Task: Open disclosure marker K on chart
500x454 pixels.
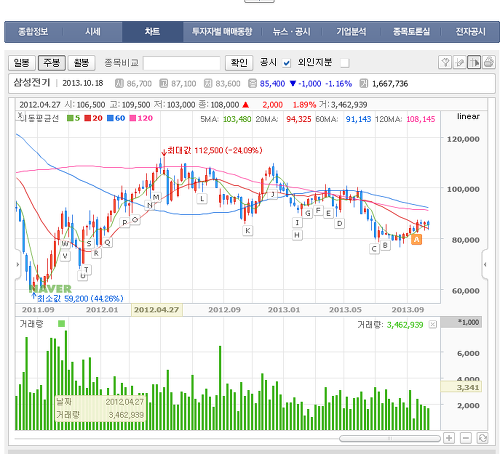Action: pyautogui.click(x=248, y=230)
